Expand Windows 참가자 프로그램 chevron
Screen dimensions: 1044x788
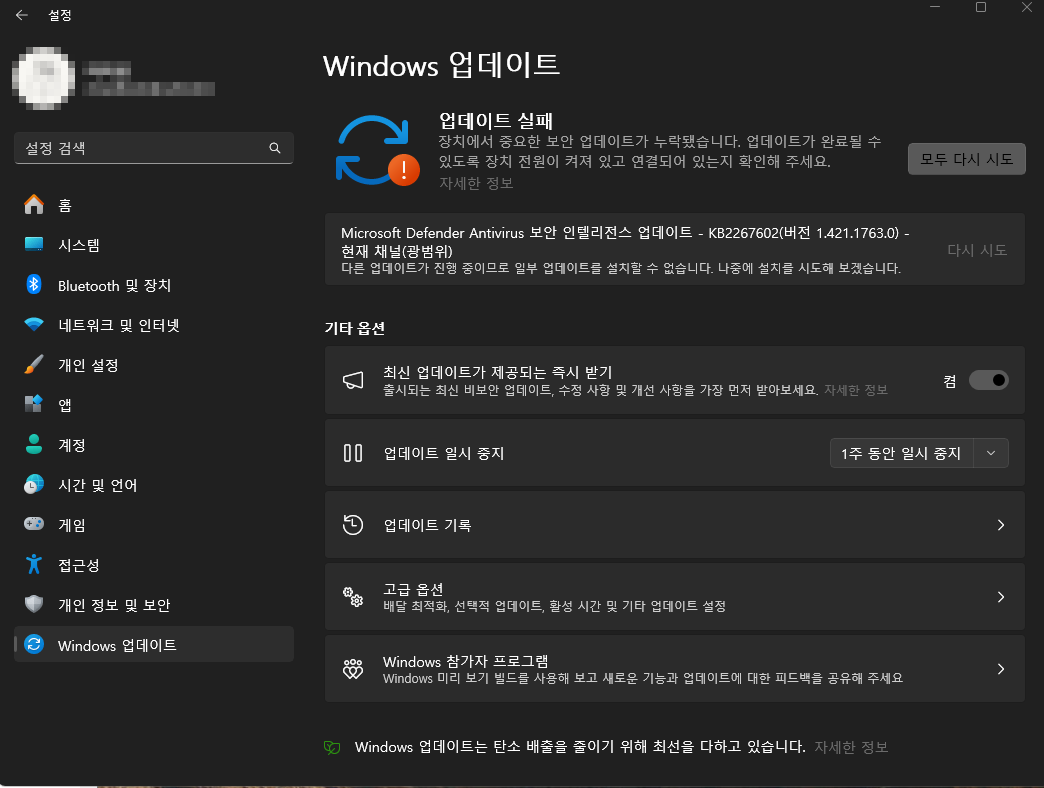click(x=1001, y=669)
